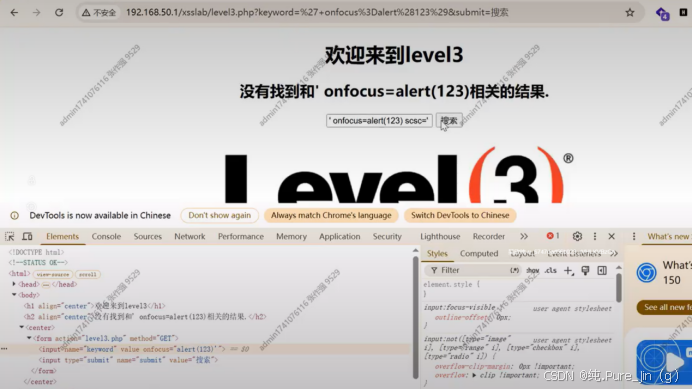Collapse the form element node
The width and height of the screenshot is (693, 390).
(x=29, y=338)
